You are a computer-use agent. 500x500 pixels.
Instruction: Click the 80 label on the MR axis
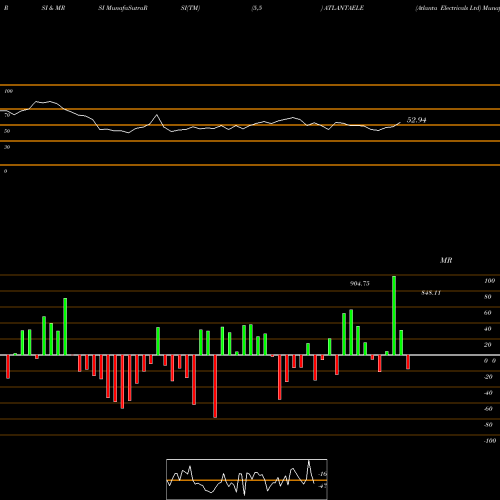[488, 297]
